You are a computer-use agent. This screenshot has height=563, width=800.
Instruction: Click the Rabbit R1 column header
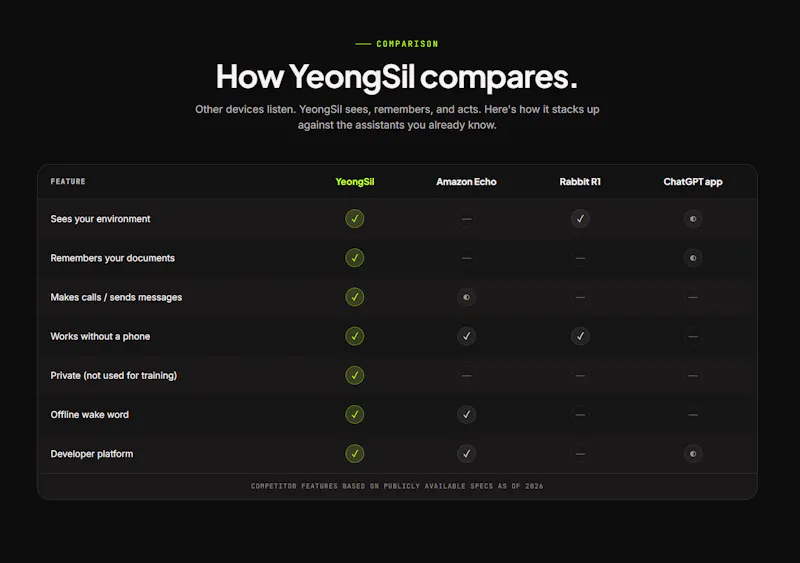(x=580, y=182)
